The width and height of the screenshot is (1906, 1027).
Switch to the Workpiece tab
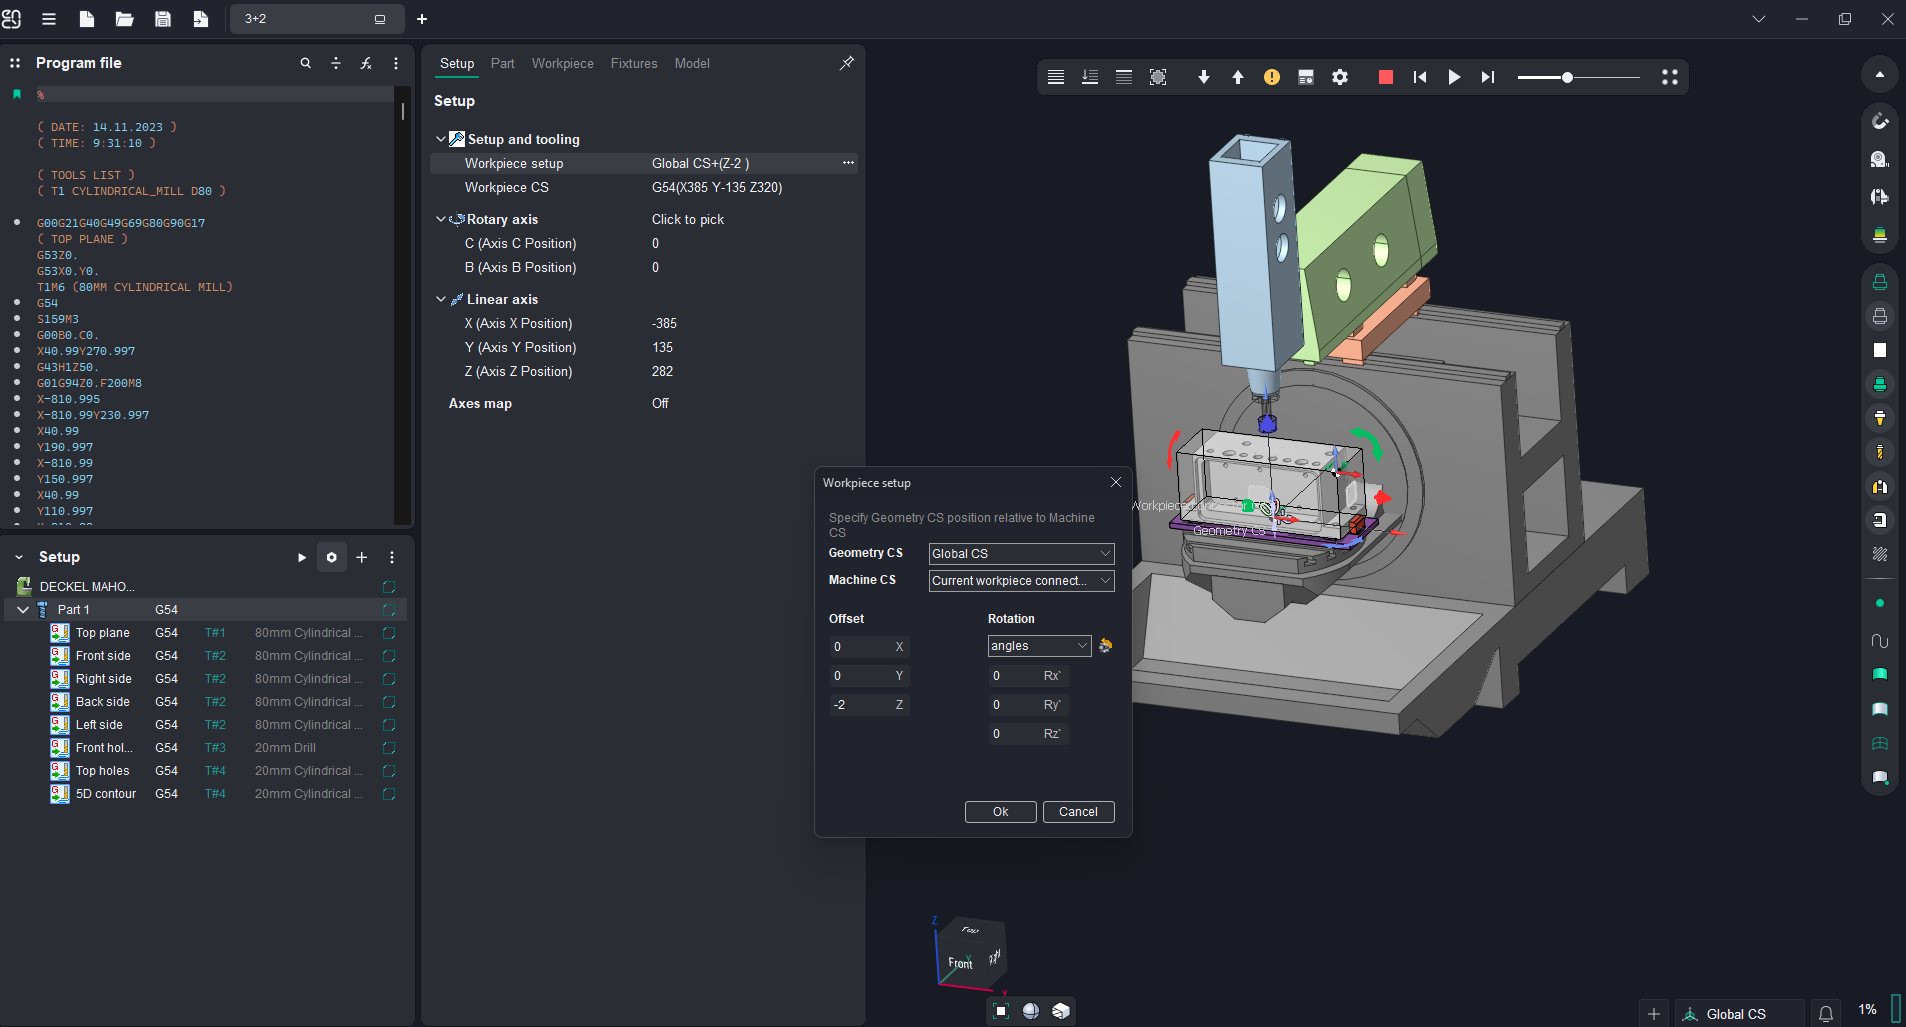tap(562, 63)
